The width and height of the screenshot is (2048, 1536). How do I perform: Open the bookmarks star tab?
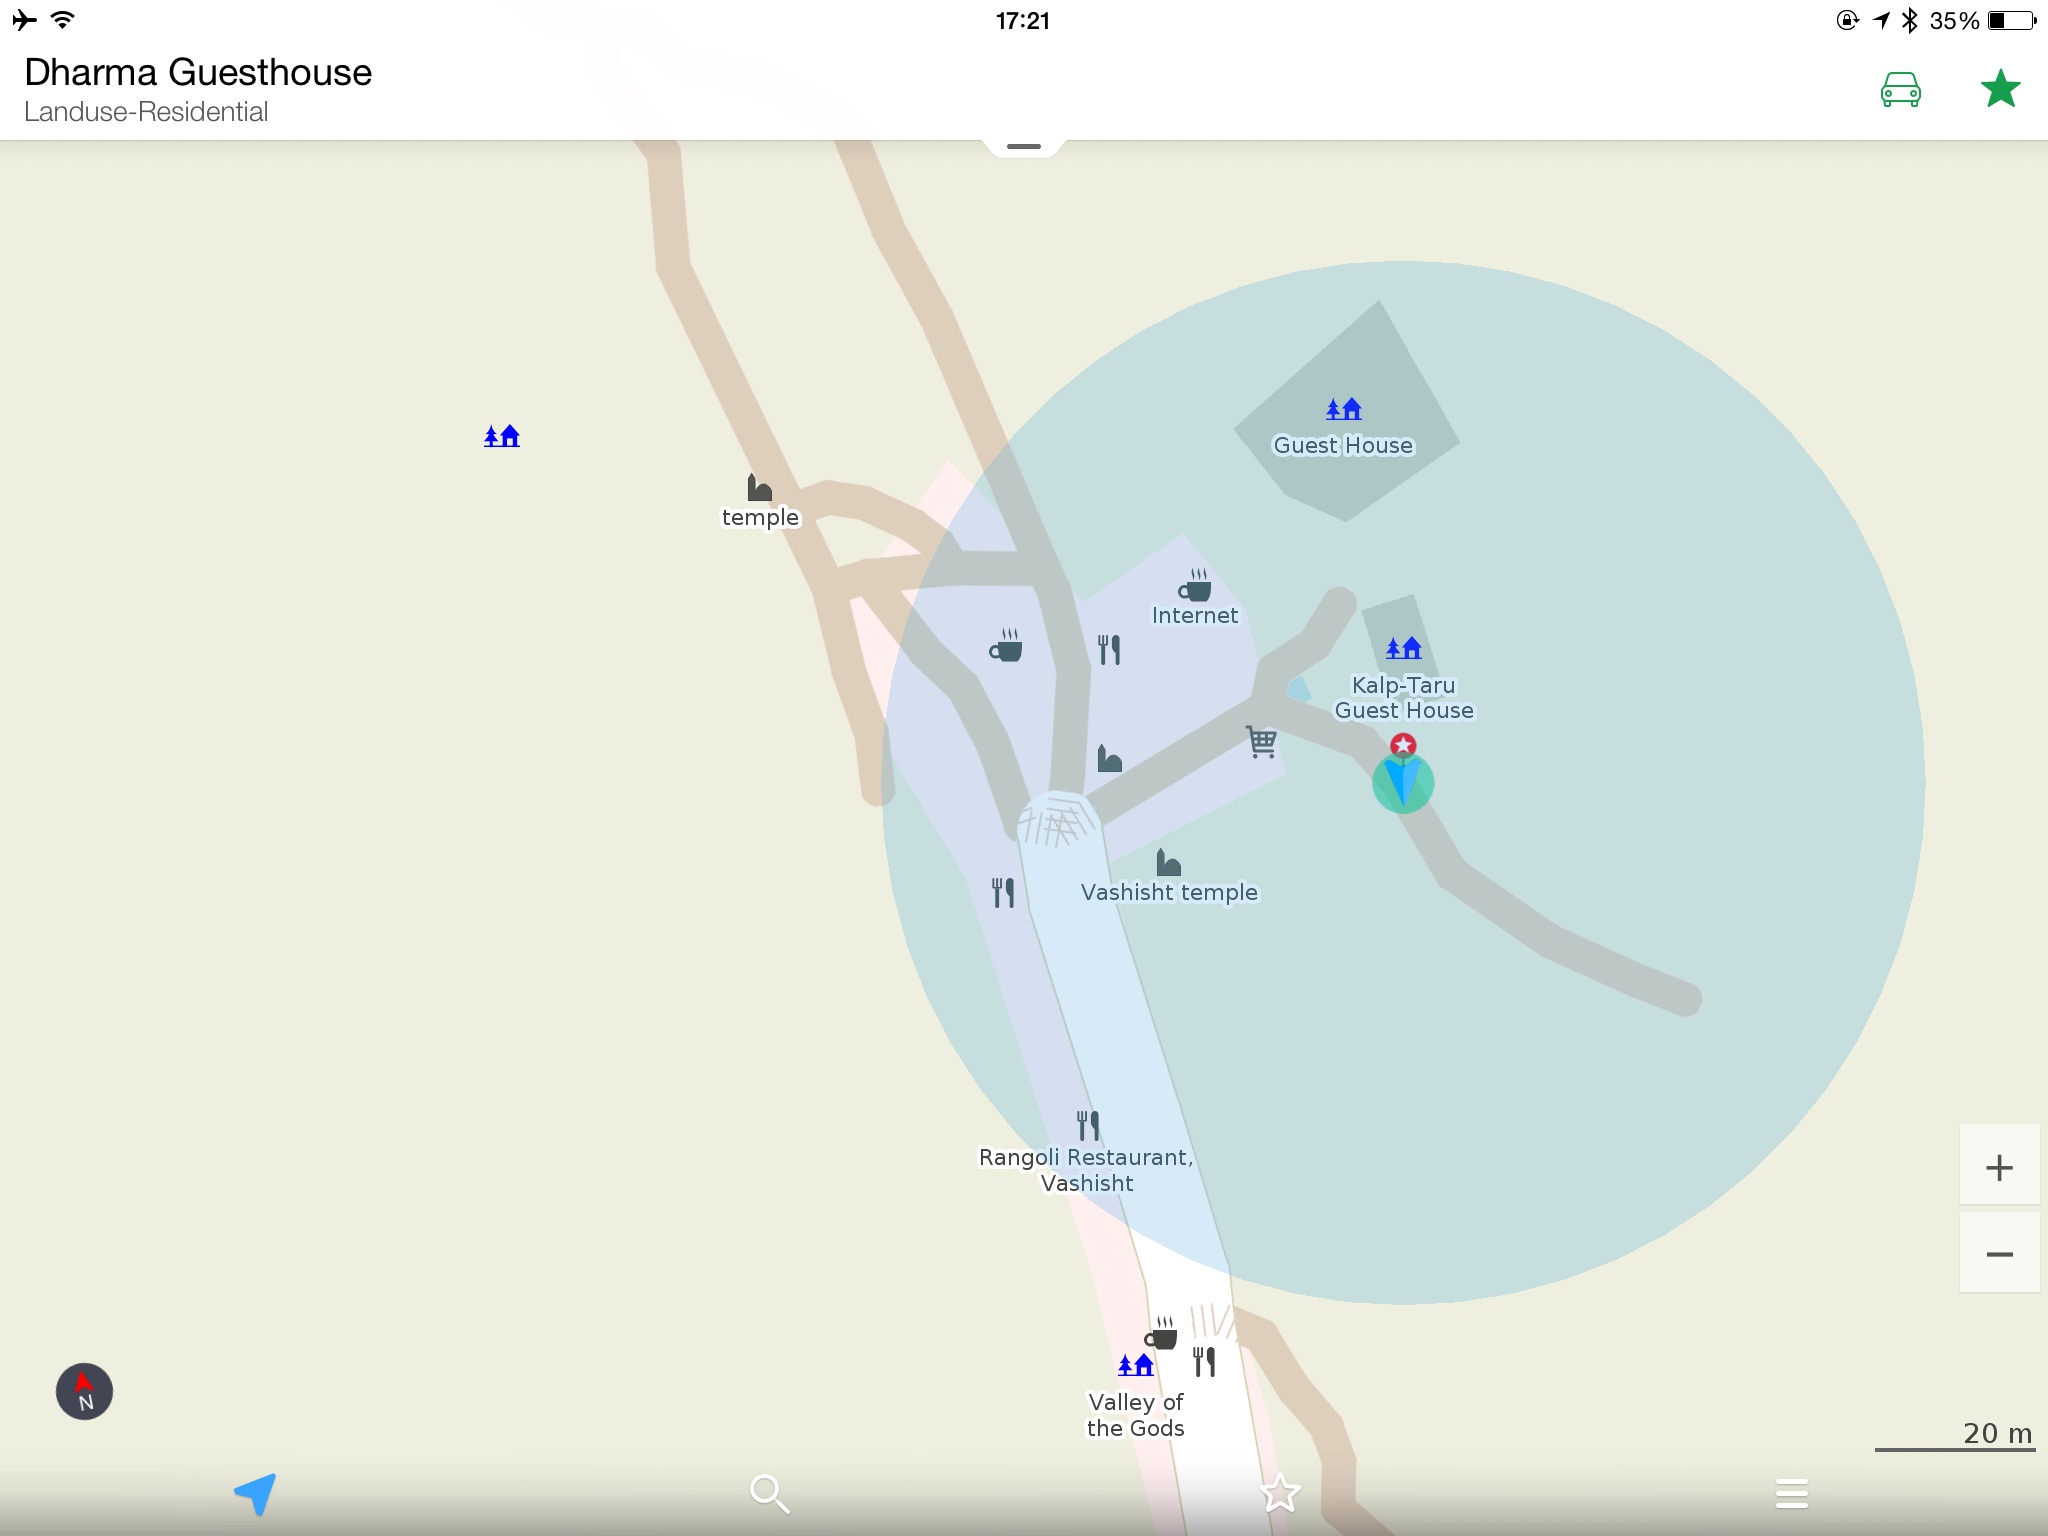[1280, 1493]
